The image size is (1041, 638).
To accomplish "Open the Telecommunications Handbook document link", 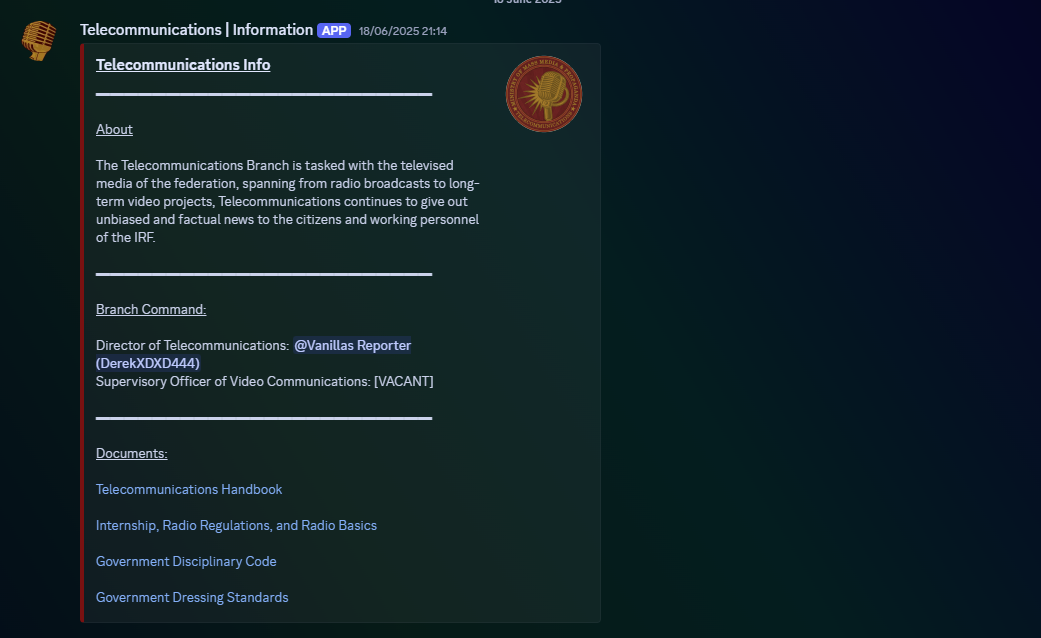I will 189,489.
